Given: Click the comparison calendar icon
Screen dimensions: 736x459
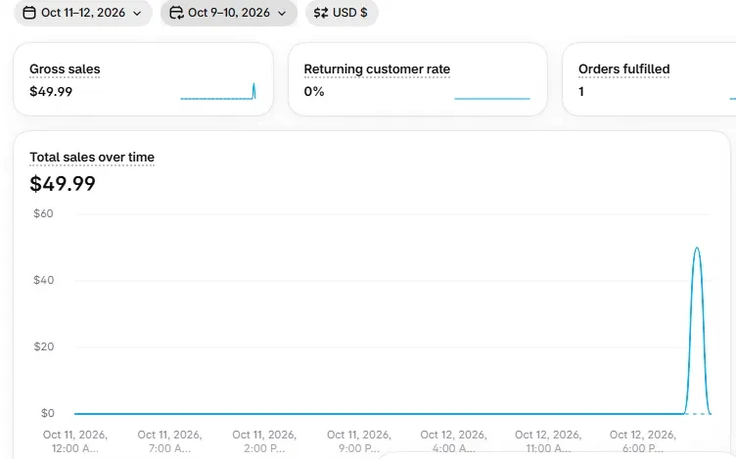Looking at the screenshot, I should tap(176, 13).
